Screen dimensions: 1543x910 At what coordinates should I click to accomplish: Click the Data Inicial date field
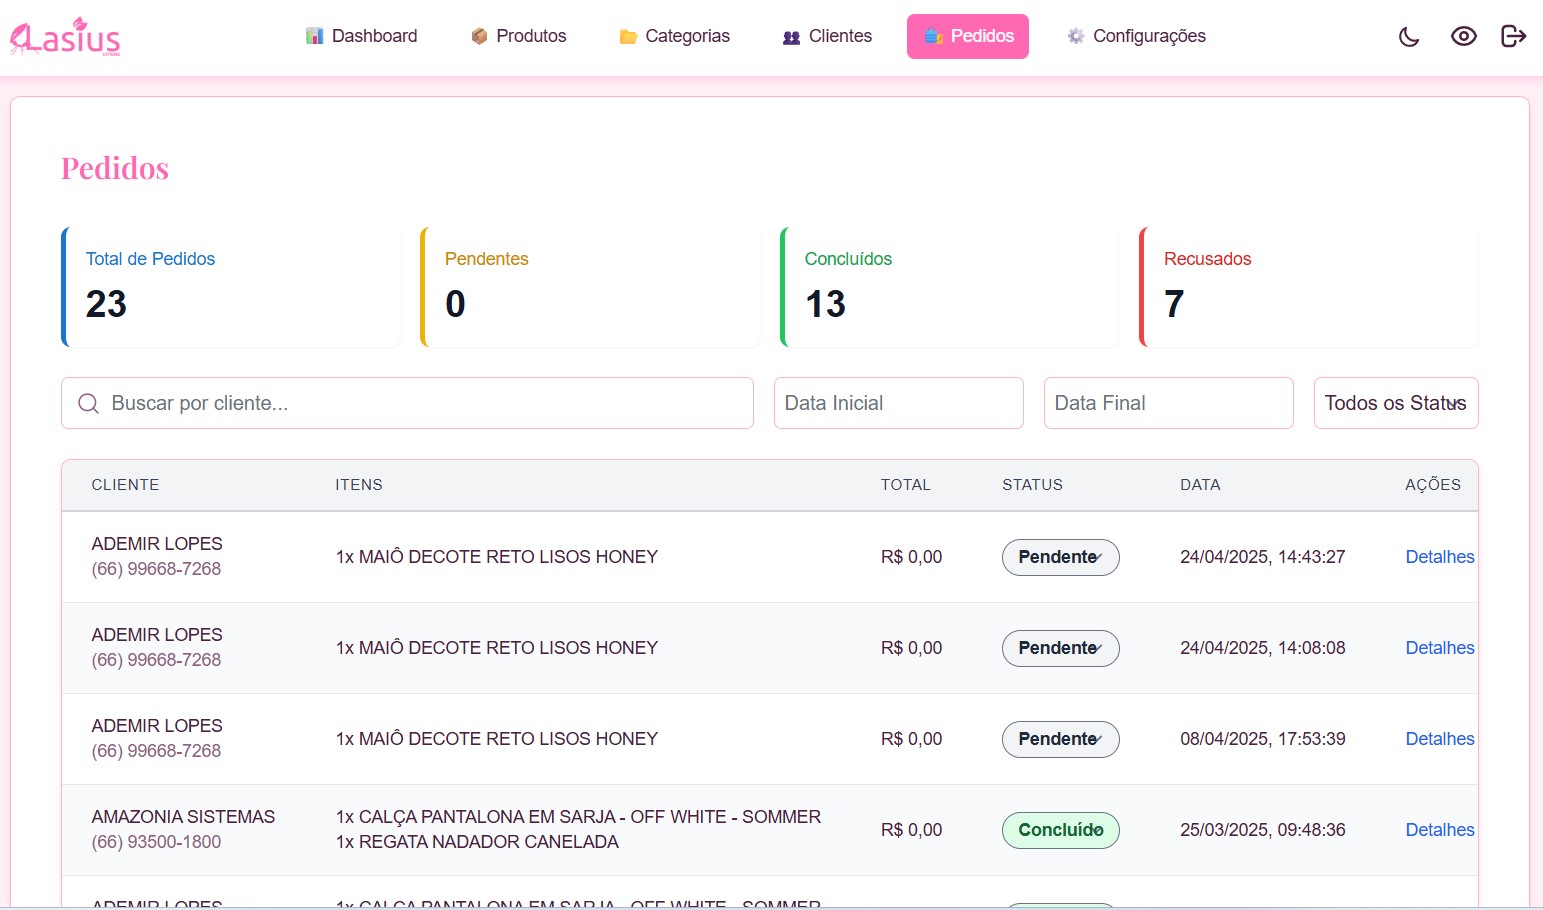(899, 403)
